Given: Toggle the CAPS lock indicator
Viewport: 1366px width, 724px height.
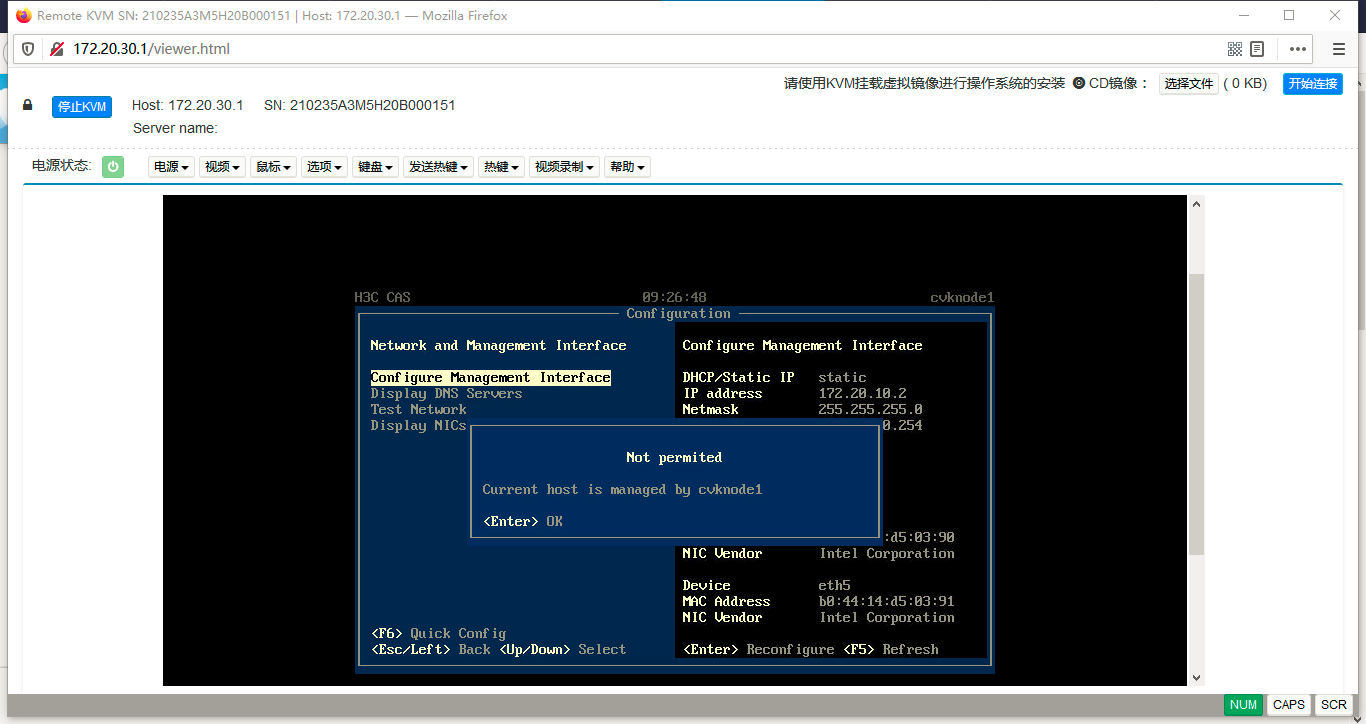Looking at the screenshot, I should click(x=1289, y=705).
